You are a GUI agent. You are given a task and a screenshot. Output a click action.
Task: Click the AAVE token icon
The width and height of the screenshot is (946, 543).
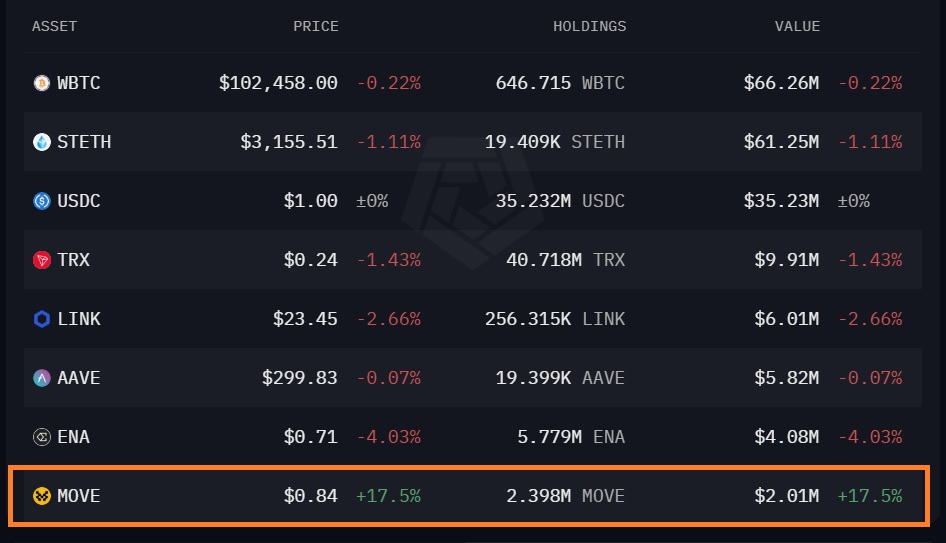tap(42, 378)
